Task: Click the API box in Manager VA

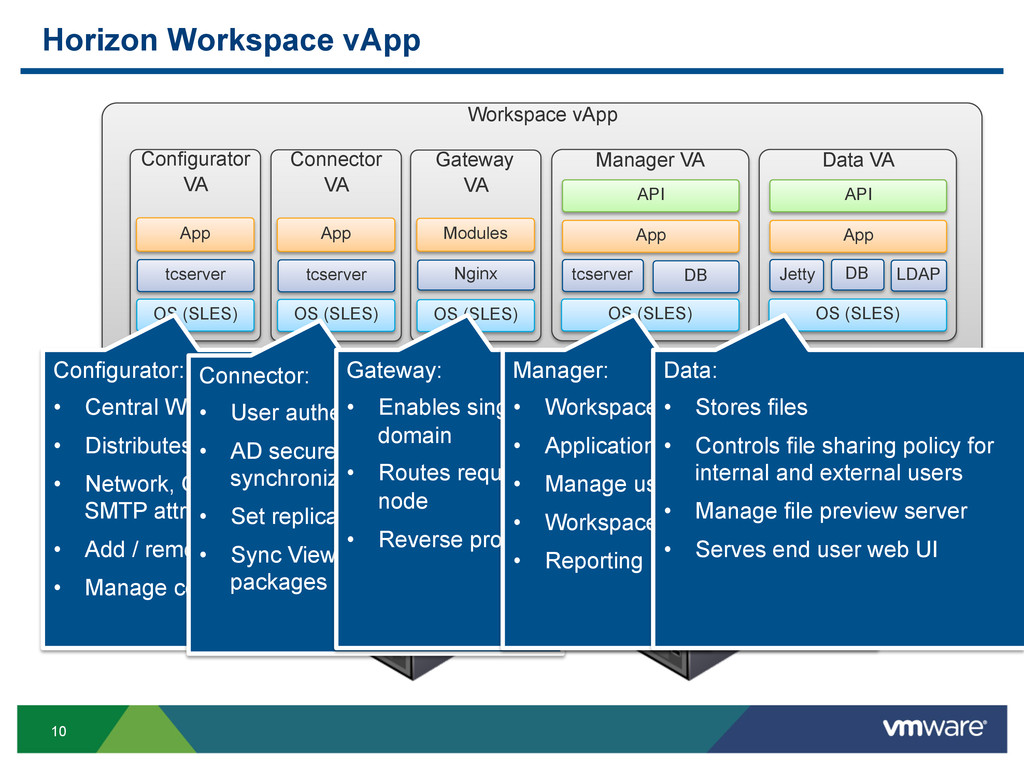Action: click(650, 195)
